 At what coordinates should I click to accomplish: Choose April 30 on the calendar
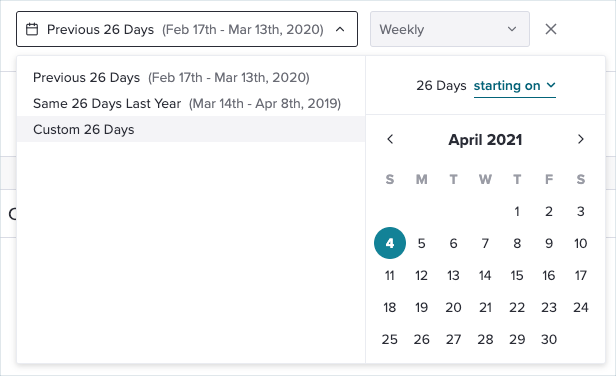[549, 339]
